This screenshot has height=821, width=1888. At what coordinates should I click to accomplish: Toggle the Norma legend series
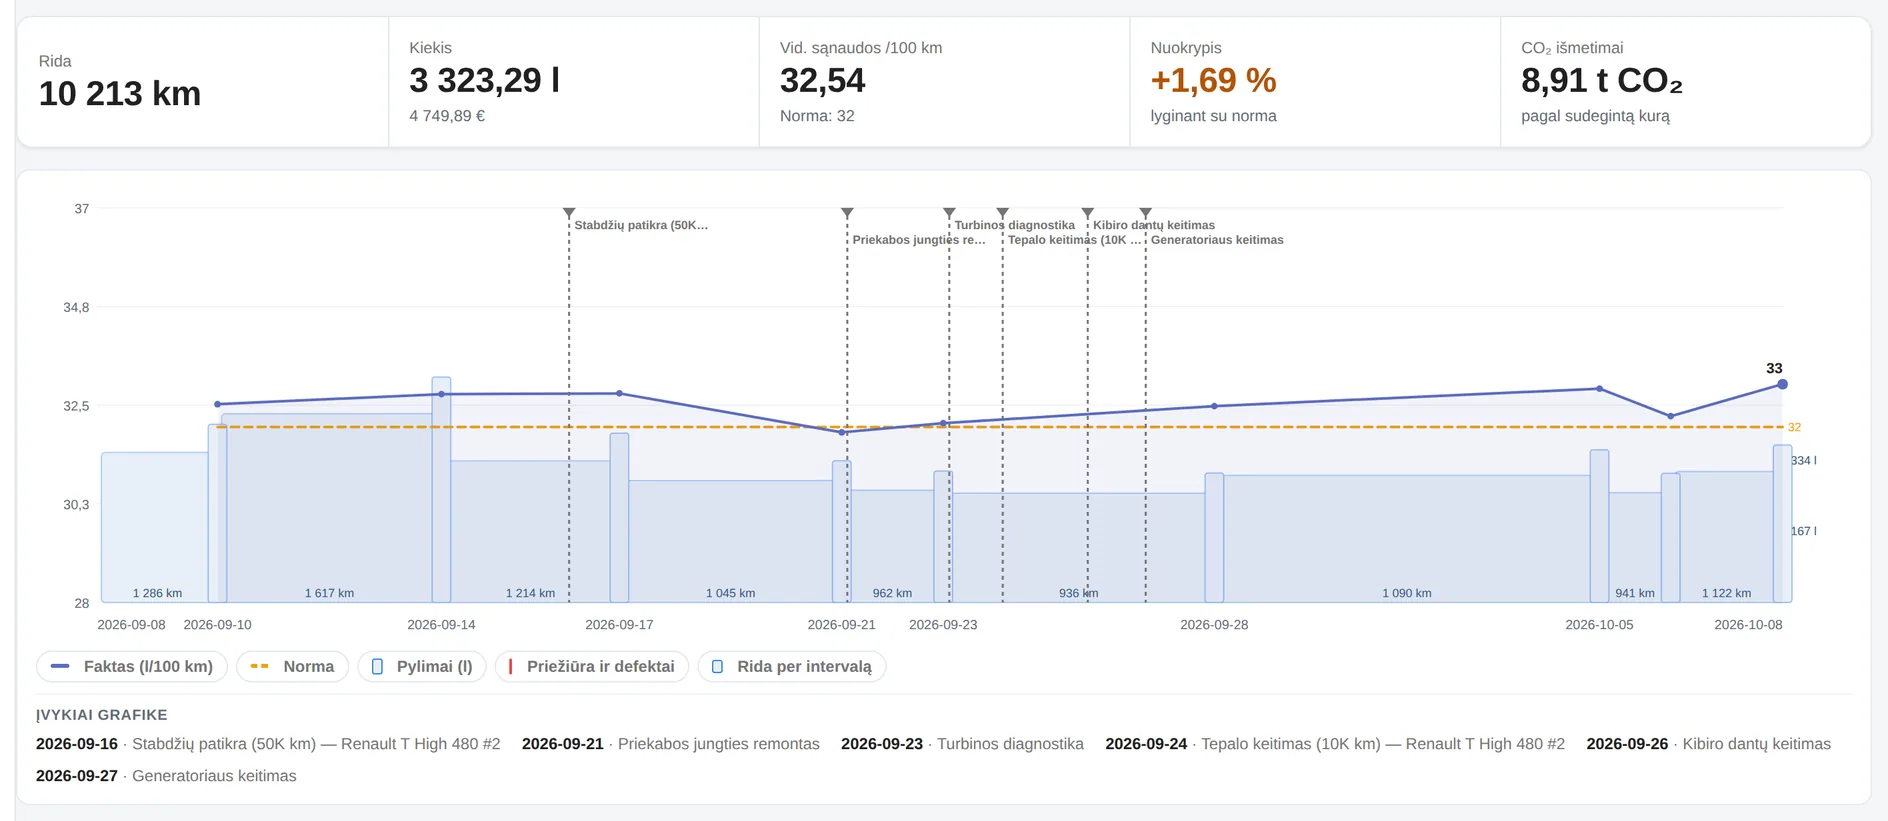click(x=292, y=667)
